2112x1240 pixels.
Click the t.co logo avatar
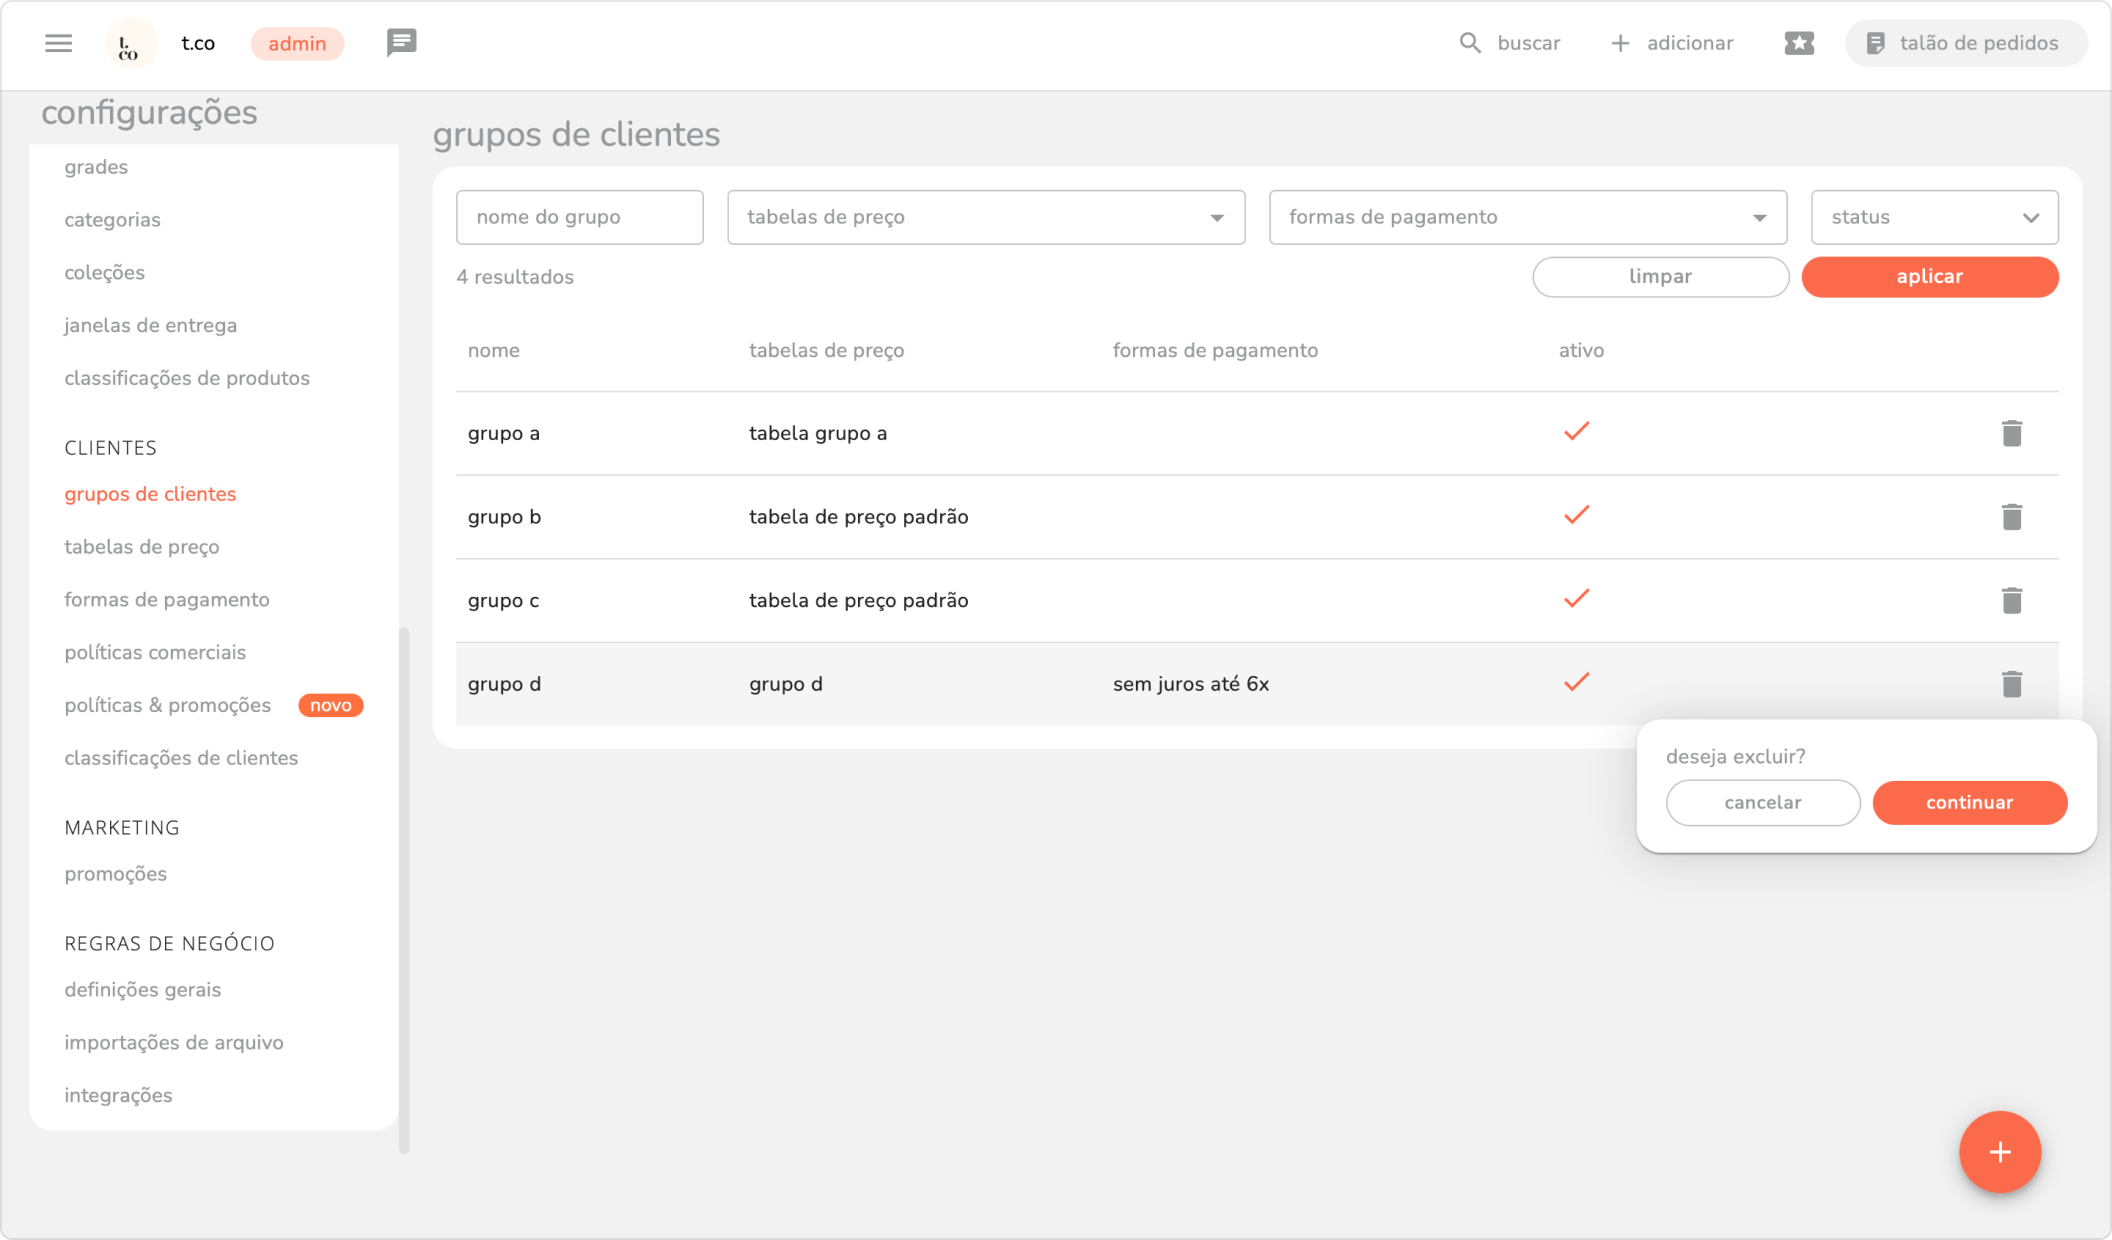130,44
